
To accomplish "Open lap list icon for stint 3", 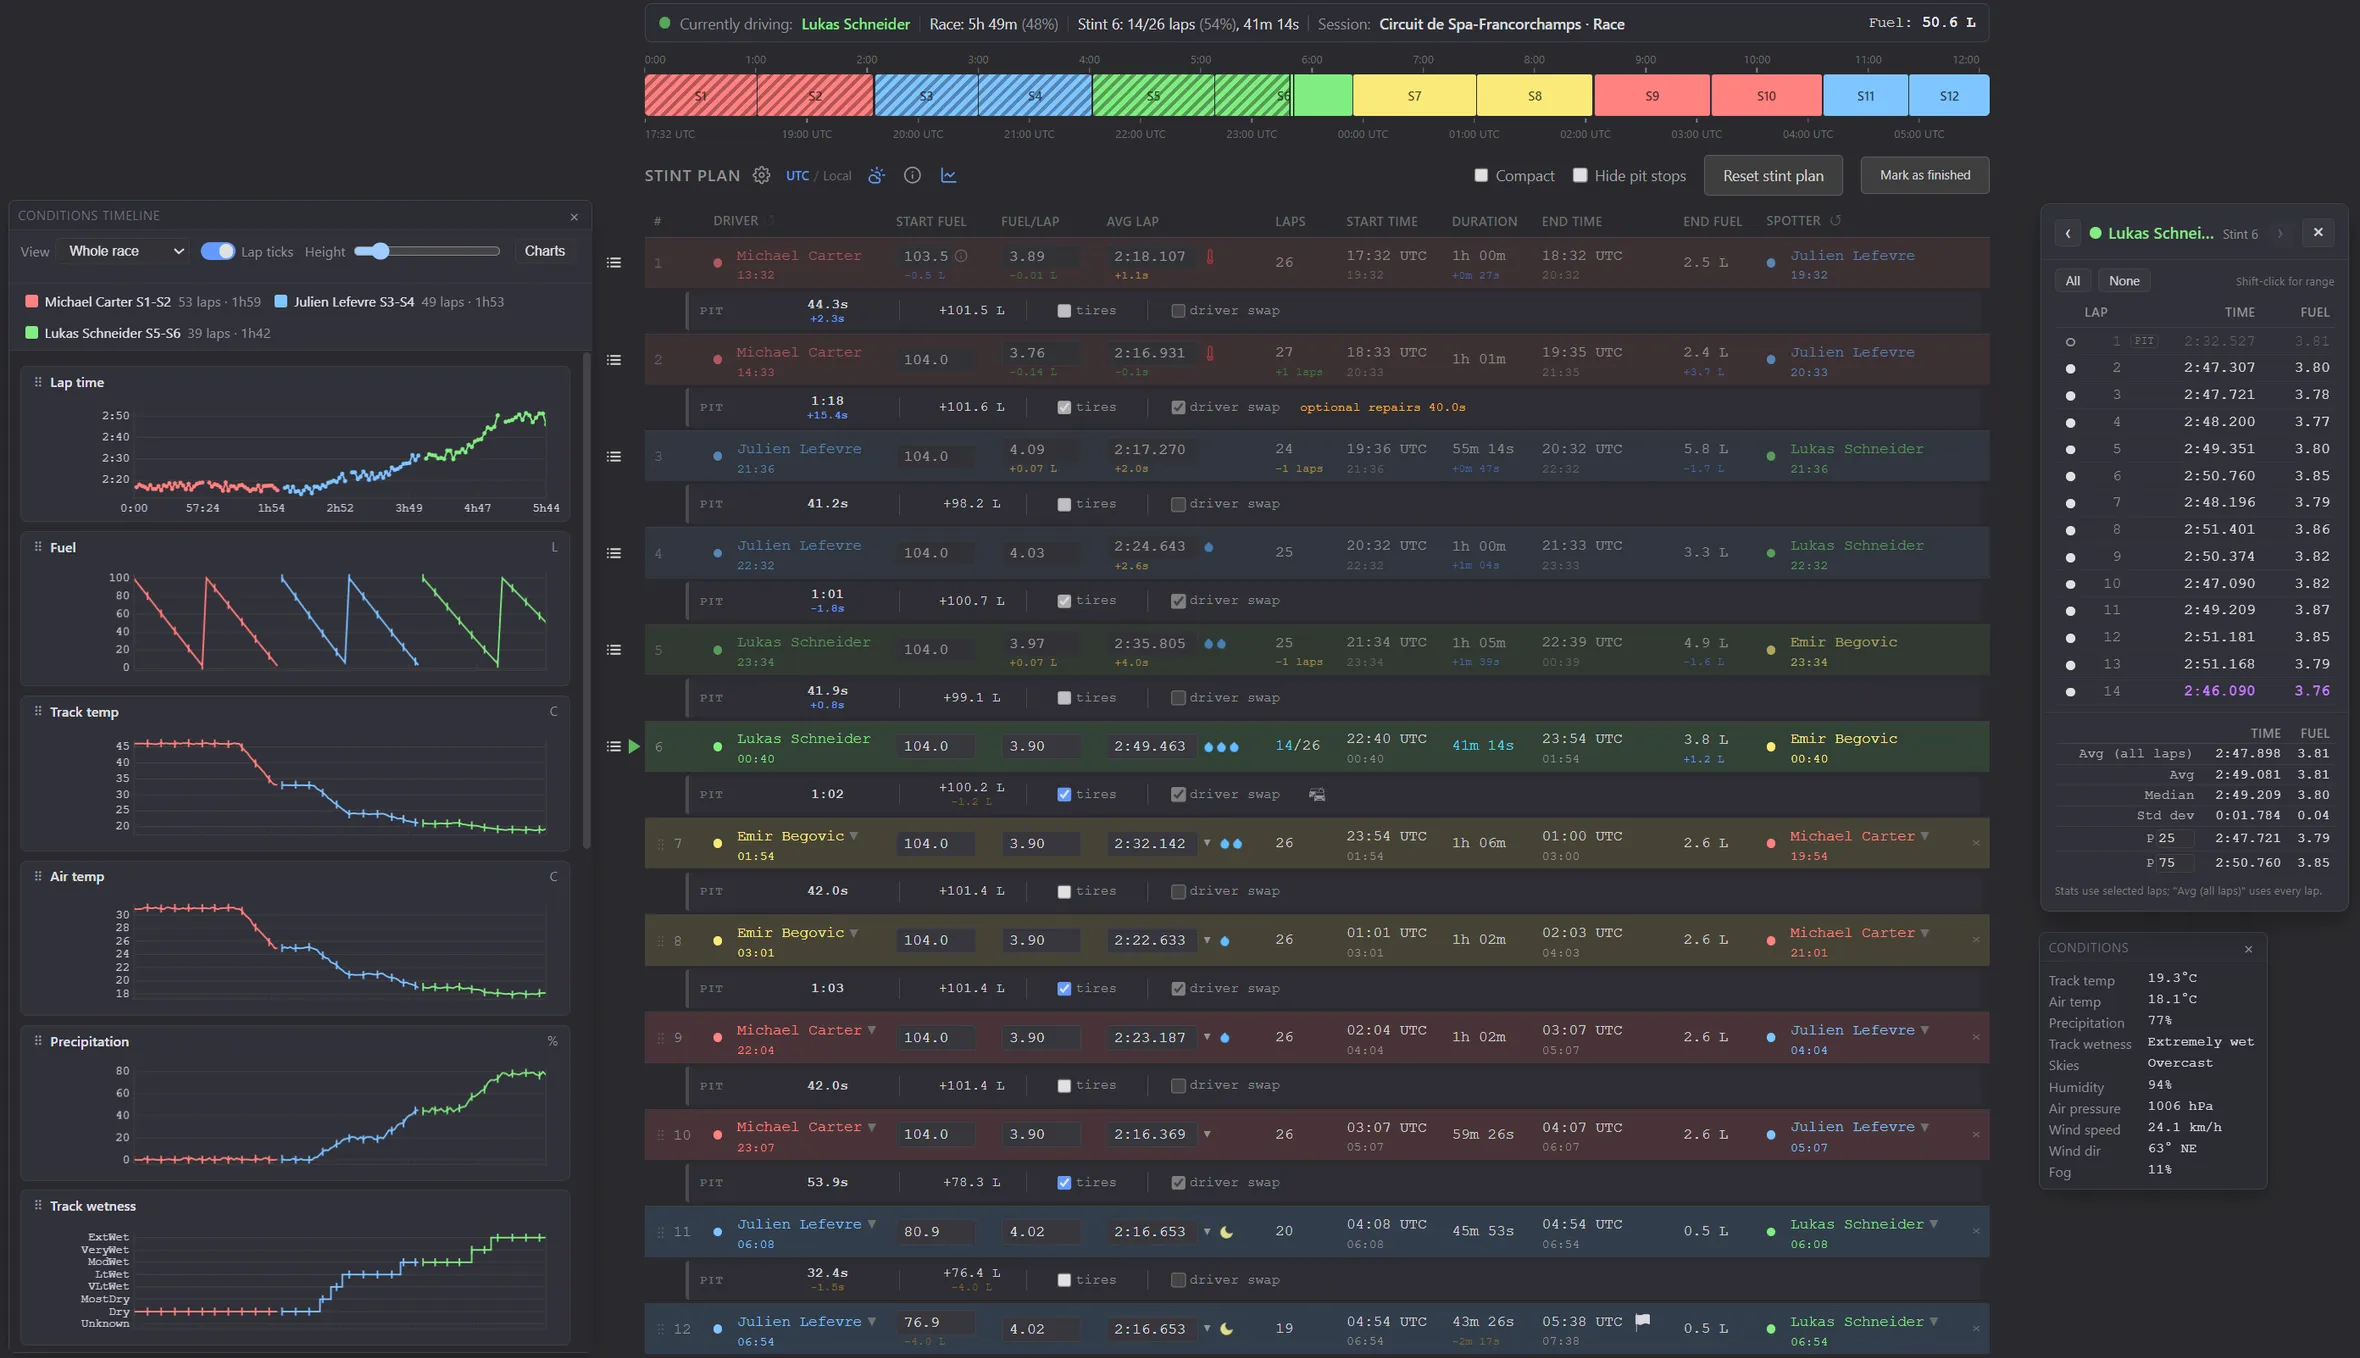I will click(614, 457).
